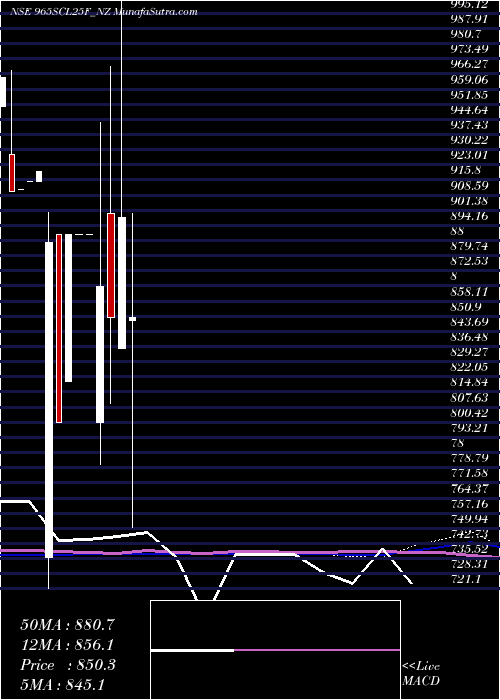Screen dimensions: 500x700
Task: Click the <<Live MACD label
Action: 421,673
